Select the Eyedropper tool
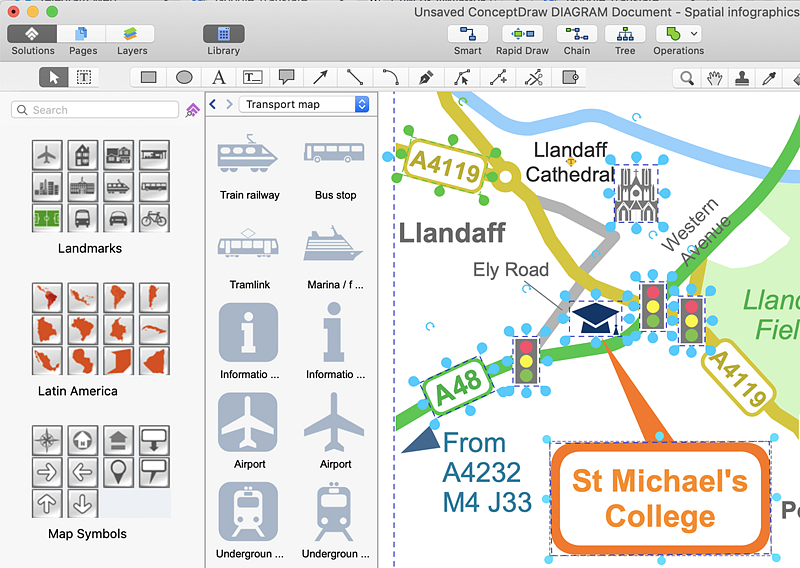This screenshot has width=800, height=568. pyautogui.click(x=769, y=78)
